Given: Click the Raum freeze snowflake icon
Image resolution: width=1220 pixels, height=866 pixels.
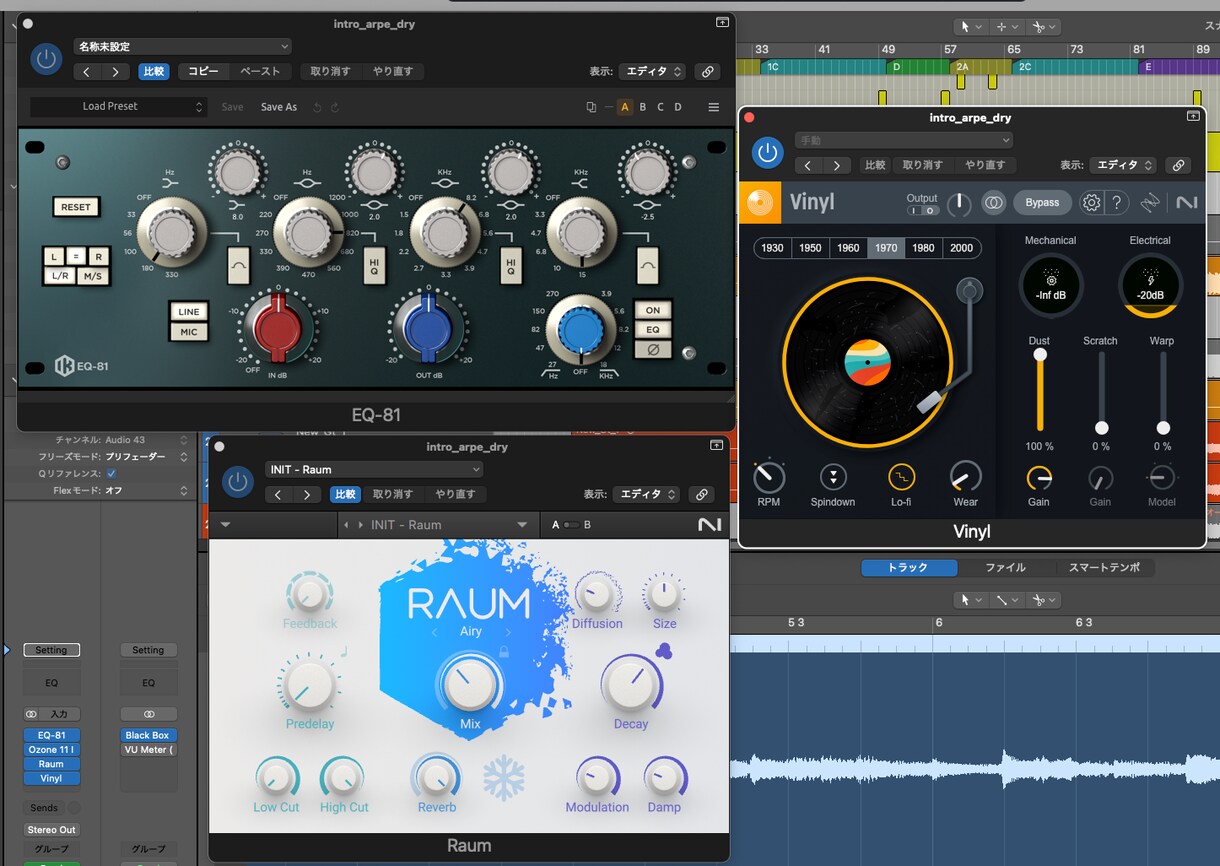Looking at the screenshot, I should (504, 779).
